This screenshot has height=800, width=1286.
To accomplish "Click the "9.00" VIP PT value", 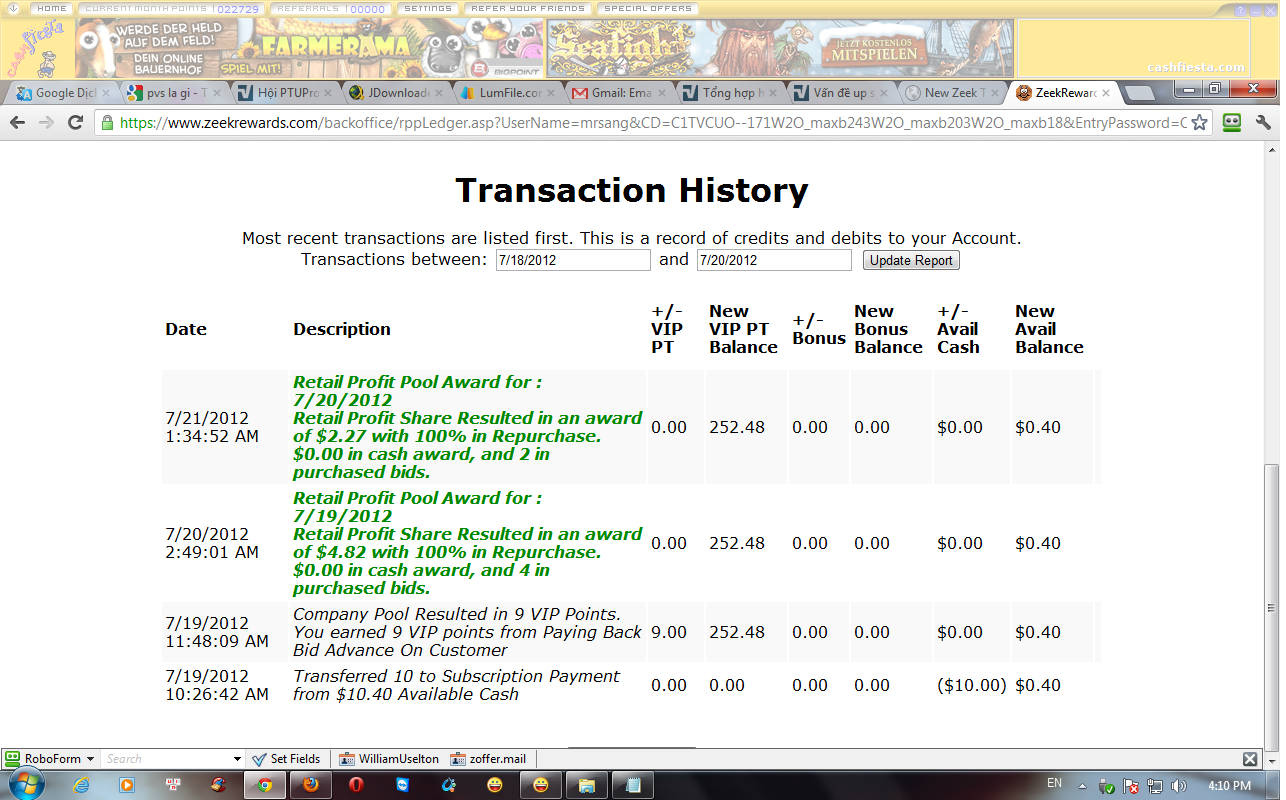I will [669, 632].
